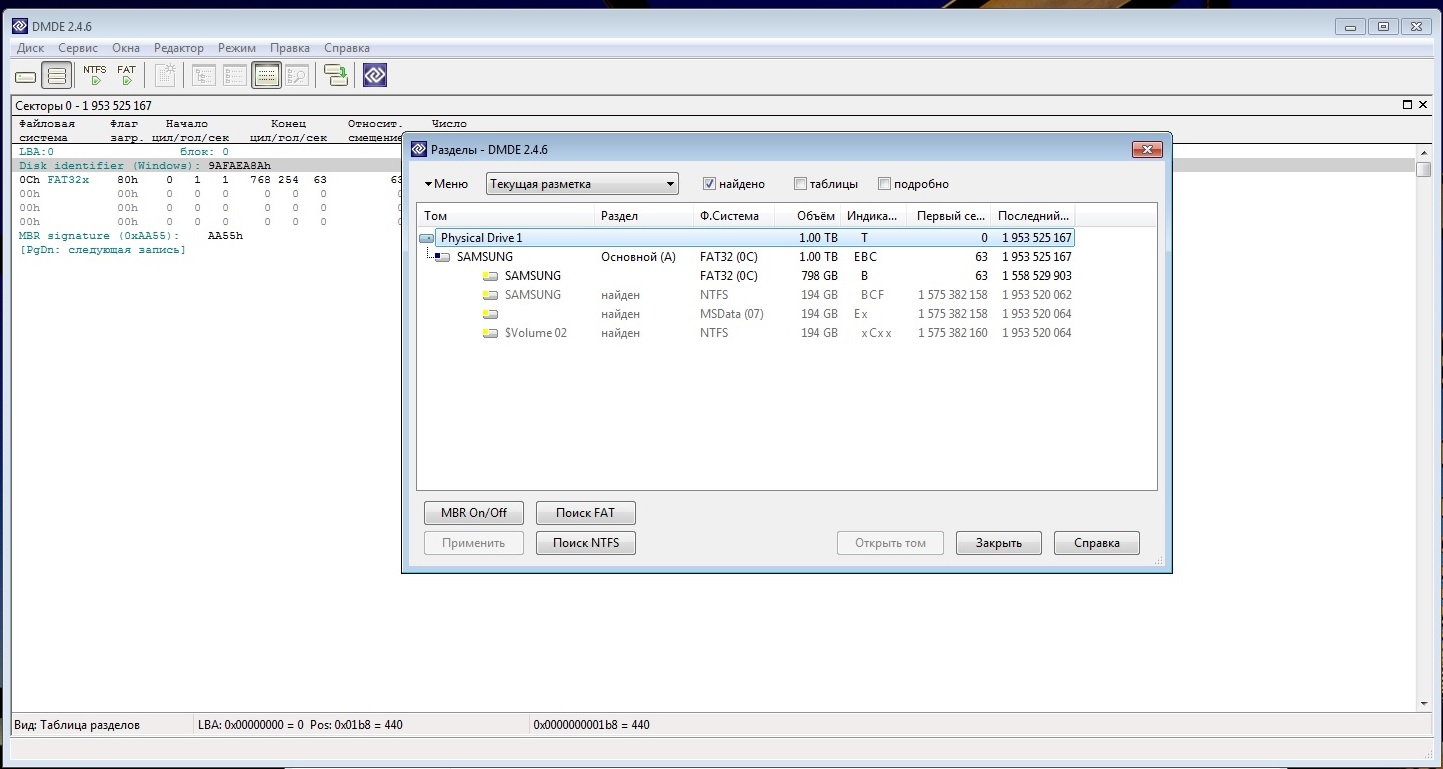The image size is (1443, 769).
Task: Enable the 'таблицы' checkbox
Action: (800, 184)
